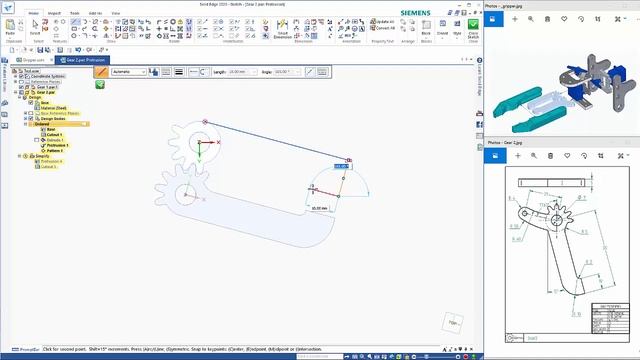Image resolution: width=640 pixels, height=360 pixels.
Task: Click See all photos in the gripper.jpg window
Action: tap(493, 19)
